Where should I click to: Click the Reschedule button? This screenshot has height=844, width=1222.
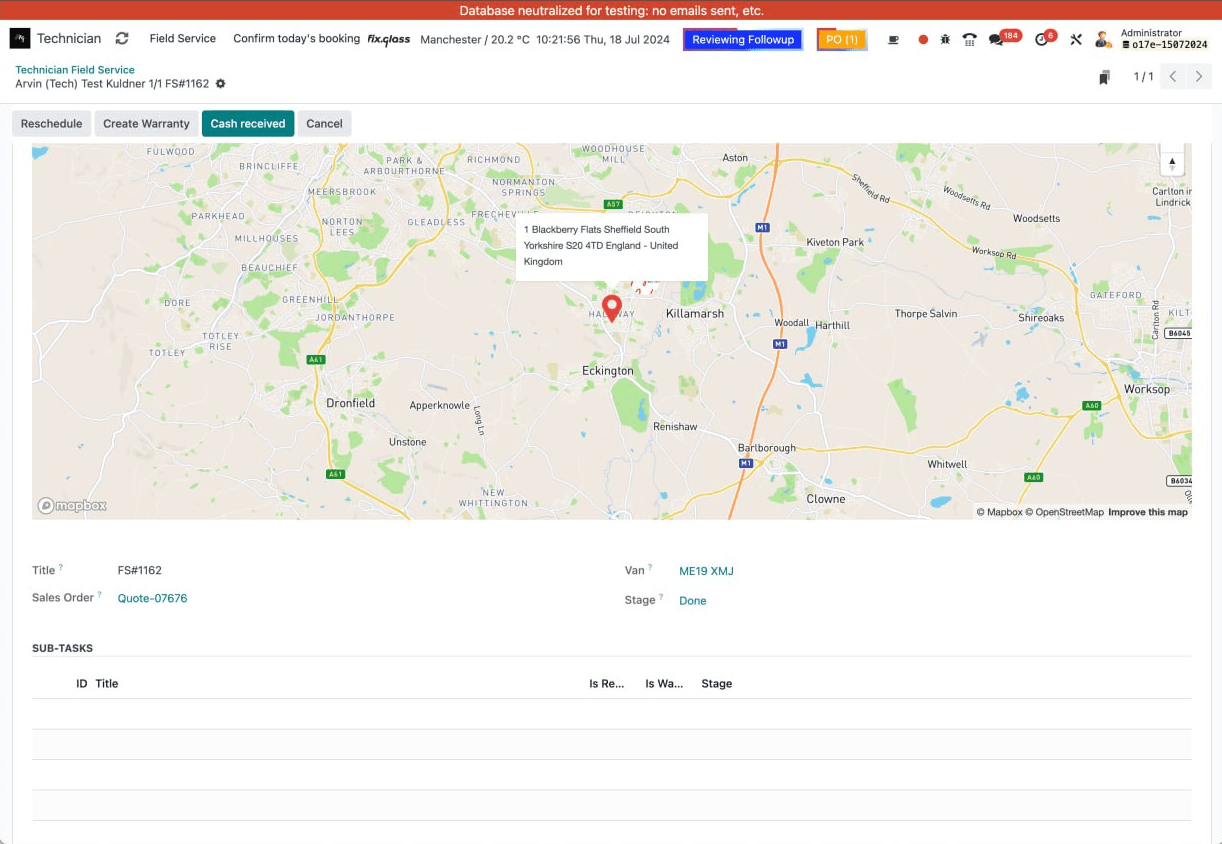coord(52,124)
